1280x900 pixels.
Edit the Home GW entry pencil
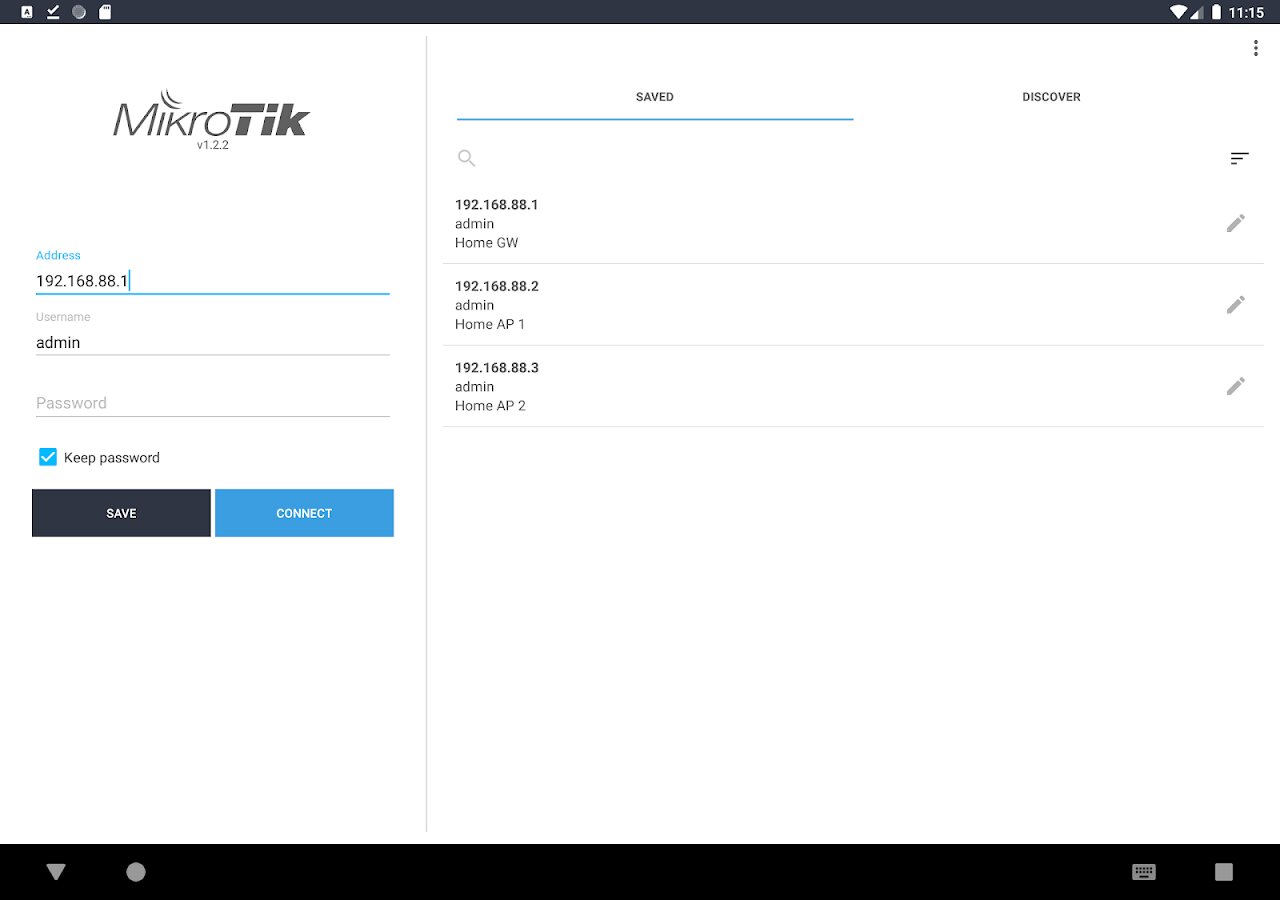point(1236,223)
